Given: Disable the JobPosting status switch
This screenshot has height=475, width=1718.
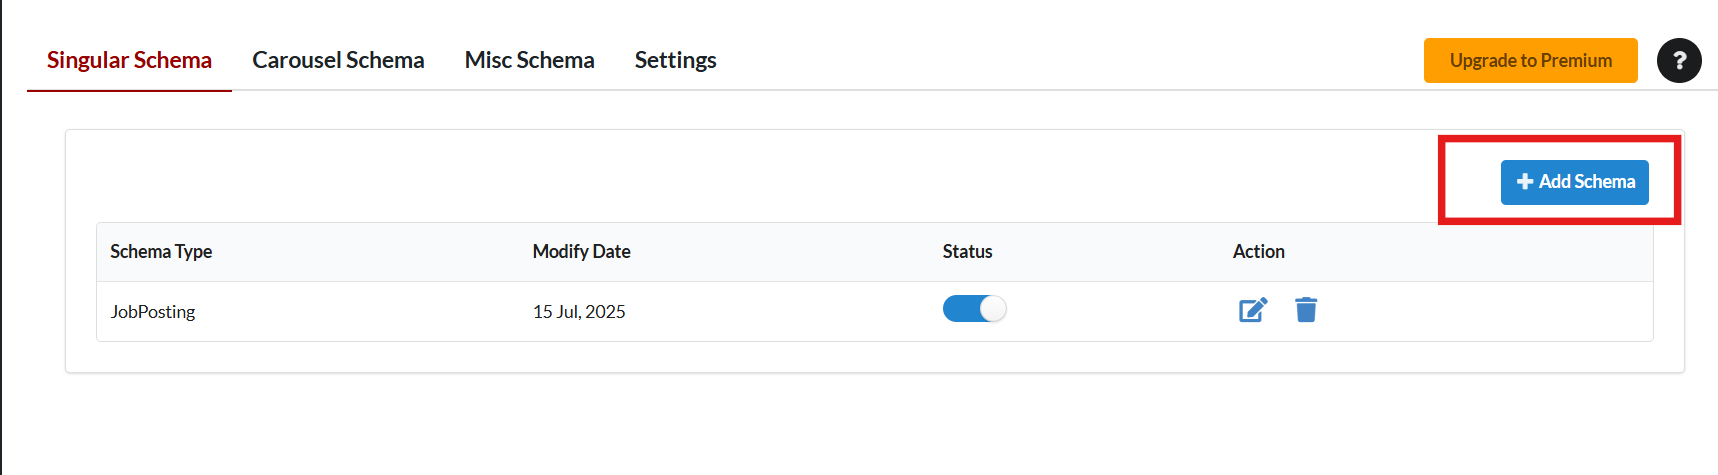Looking at the screenshot, I should pos(975,309).
